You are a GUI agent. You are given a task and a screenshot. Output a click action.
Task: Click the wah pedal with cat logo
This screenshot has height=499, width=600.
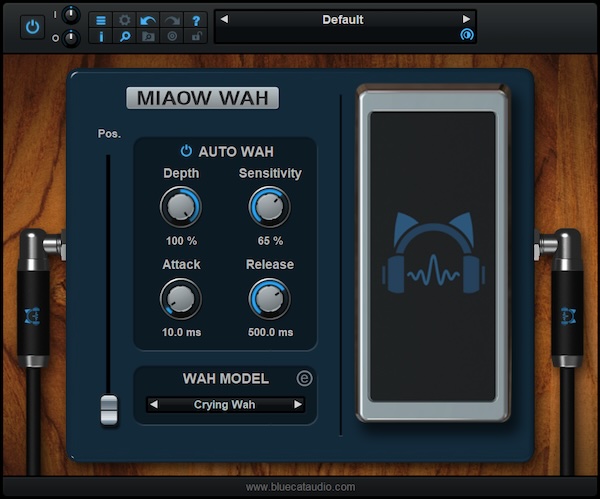click(433, 254)
